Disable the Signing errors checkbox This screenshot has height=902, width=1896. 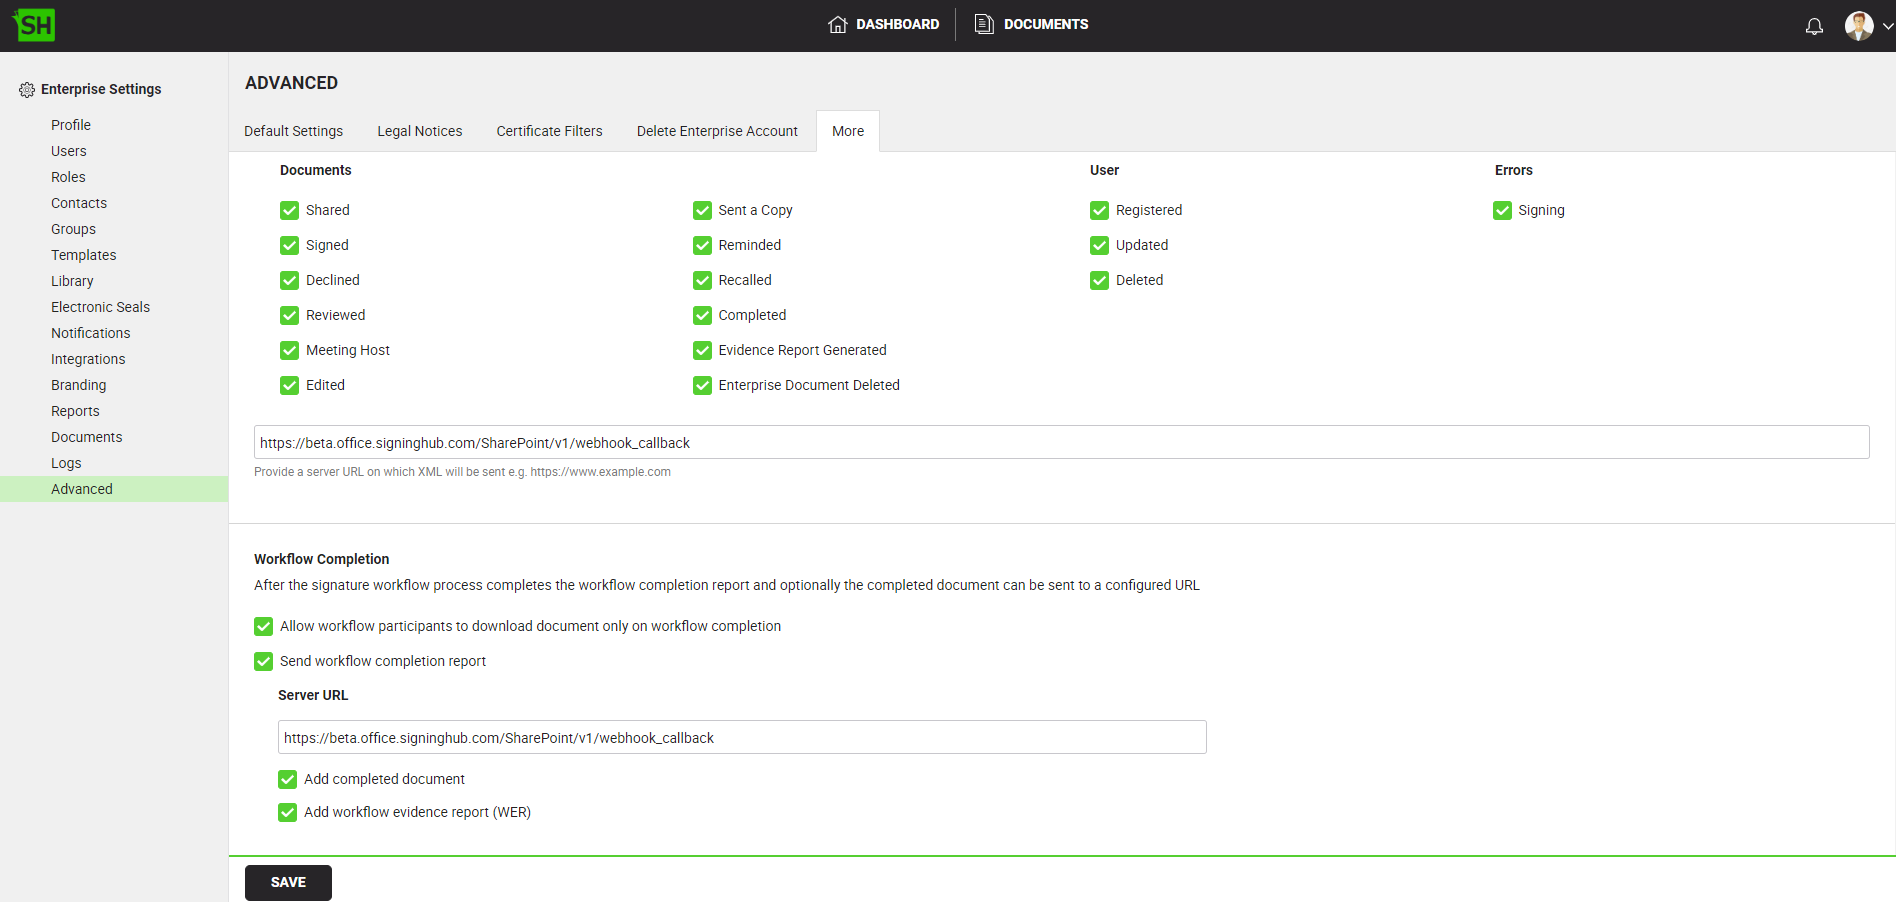pyautogui.click(x=1502, y=210)
